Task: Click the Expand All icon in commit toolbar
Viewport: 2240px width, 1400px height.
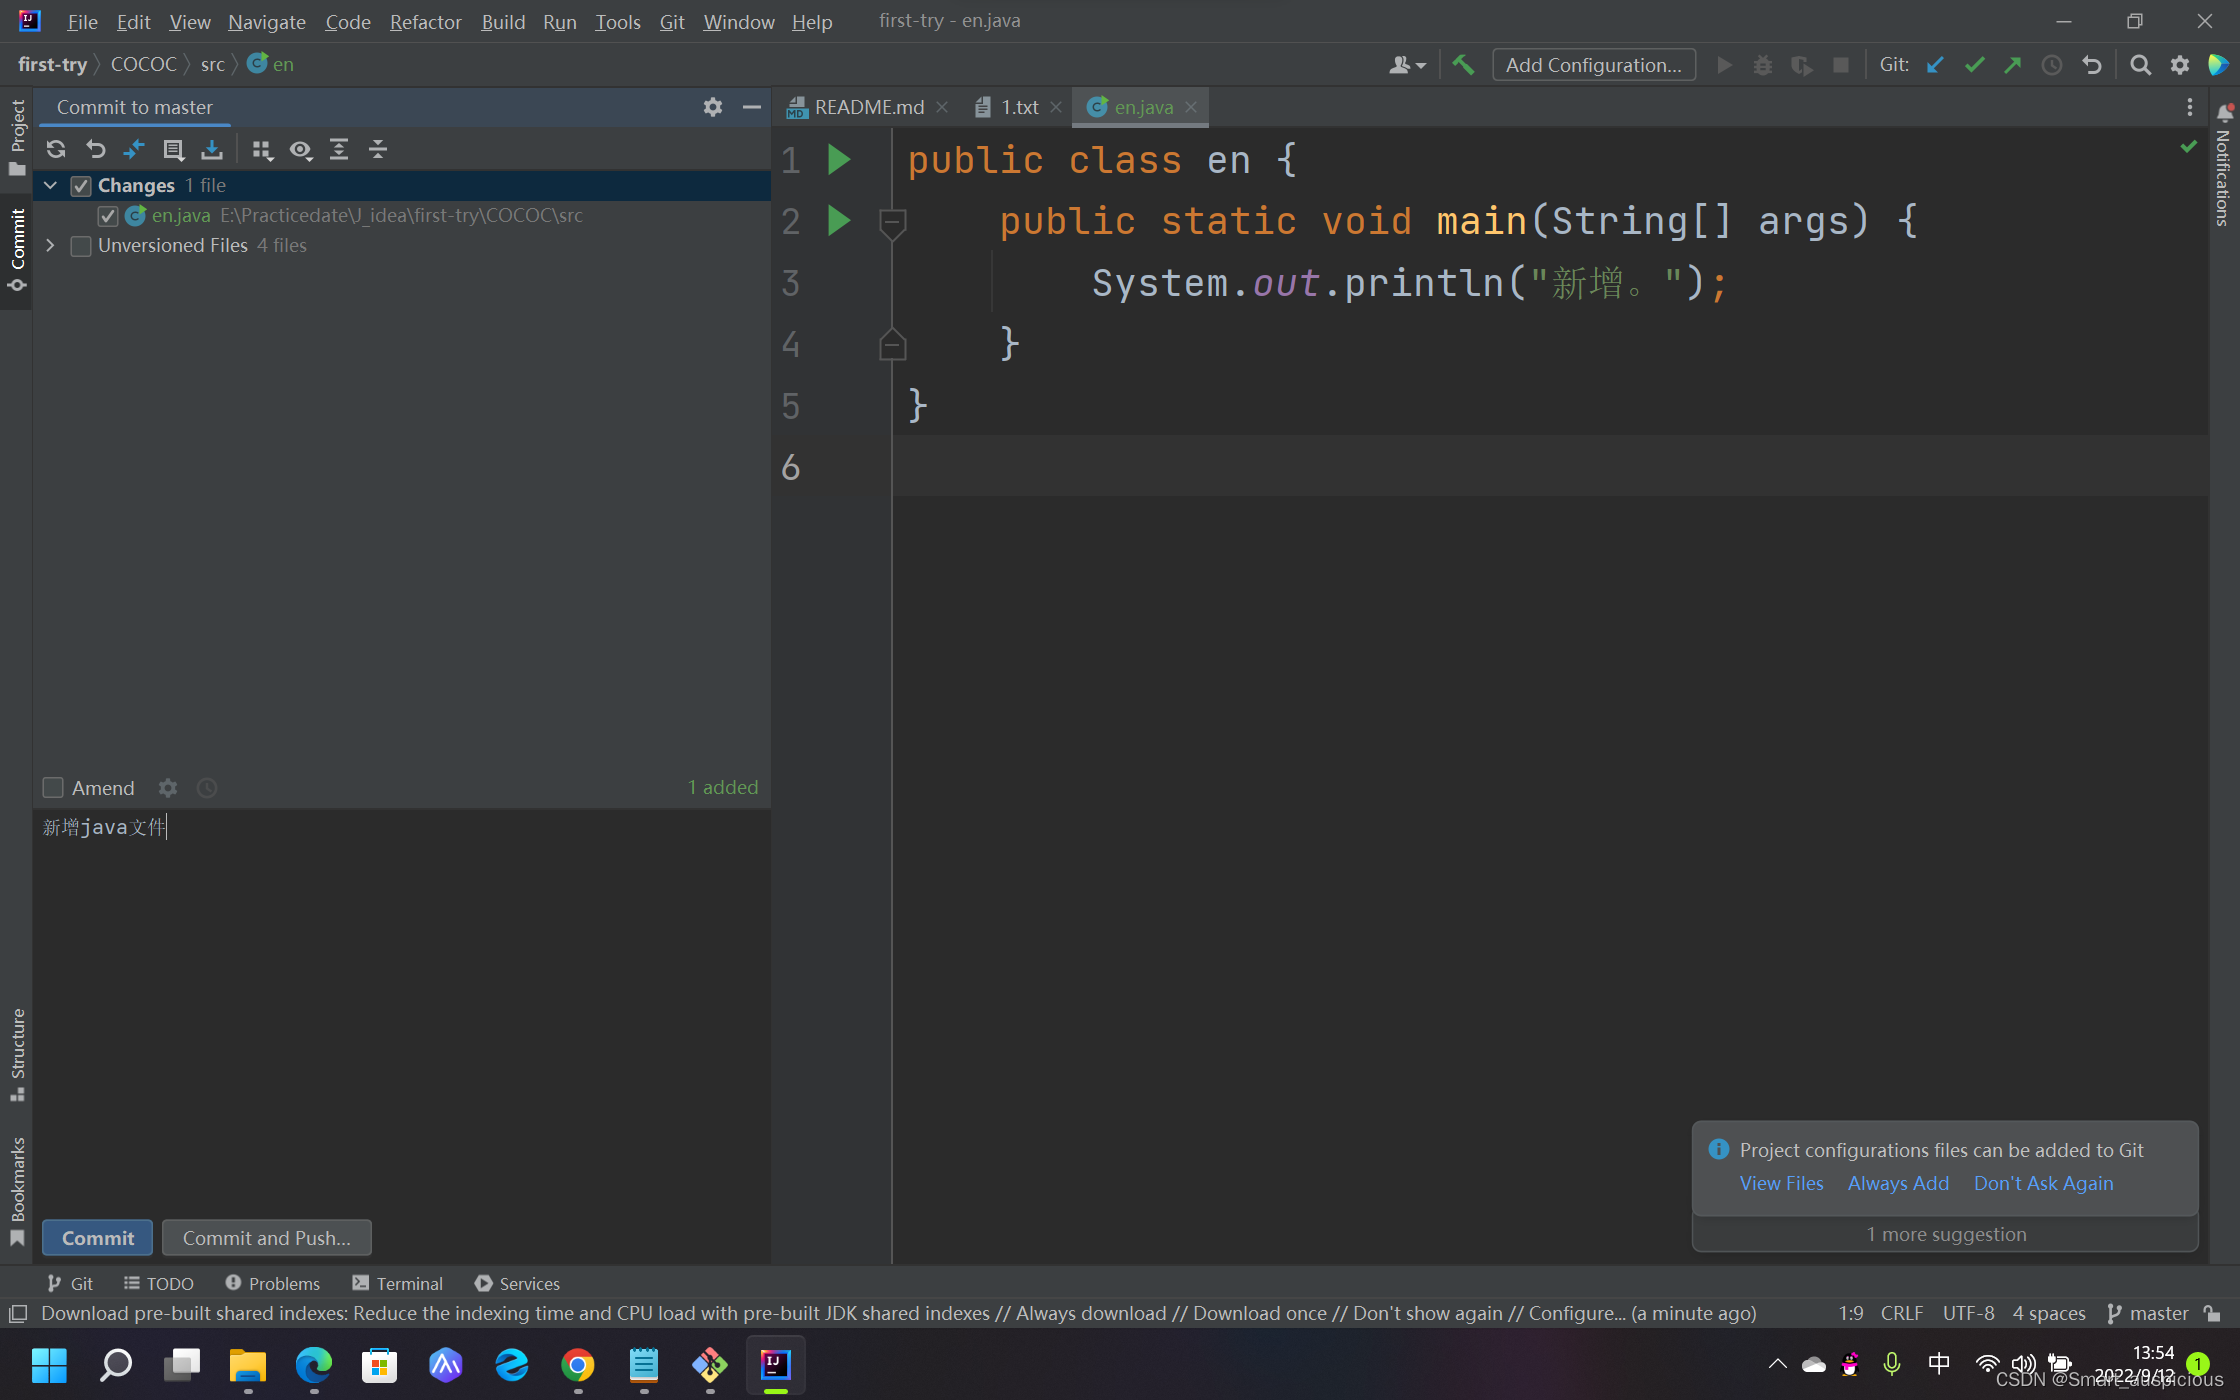Action: 339,150
